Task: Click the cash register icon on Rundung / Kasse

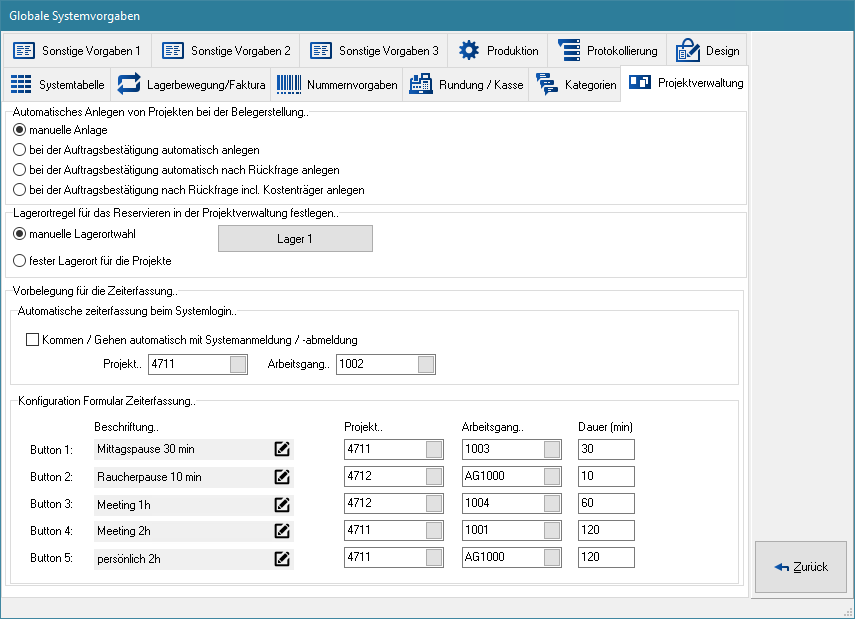Action: tap(420, 84)
